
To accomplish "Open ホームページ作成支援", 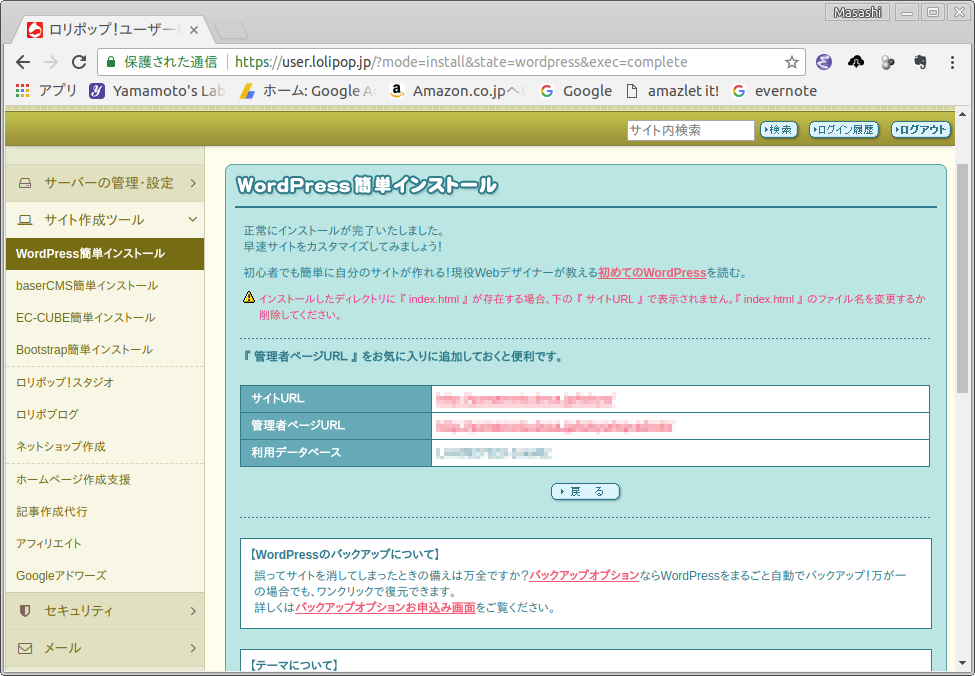I will (73, 479).
